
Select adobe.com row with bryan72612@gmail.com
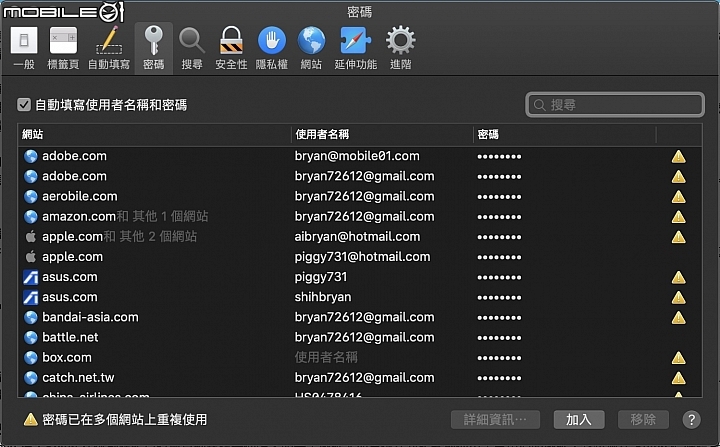click(360, 176)
